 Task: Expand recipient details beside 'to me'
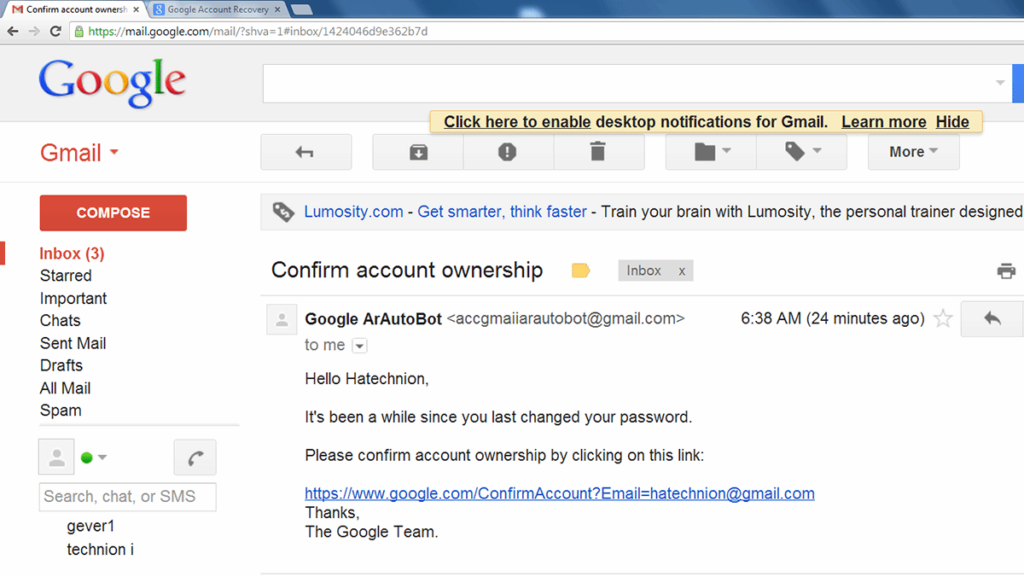pyautogui.click(x=358, y=345)
